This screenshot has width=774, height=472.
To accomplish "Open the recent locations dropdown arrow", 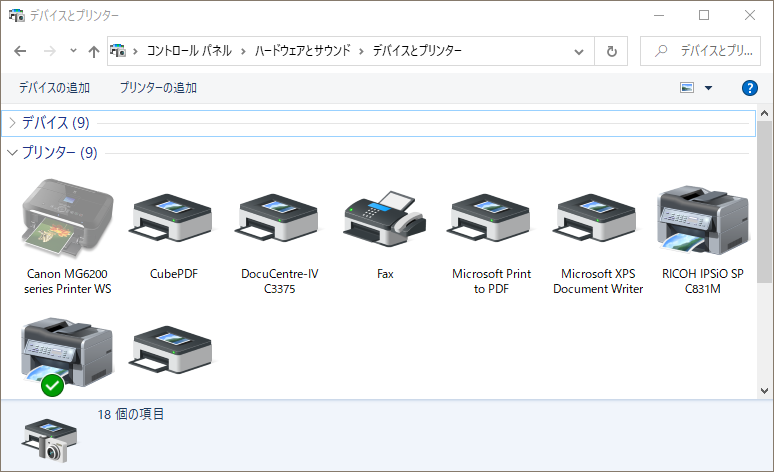I will click(73, 50).
